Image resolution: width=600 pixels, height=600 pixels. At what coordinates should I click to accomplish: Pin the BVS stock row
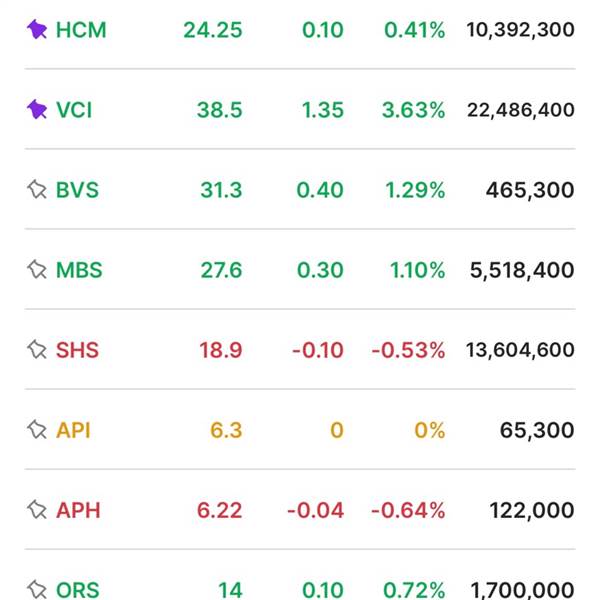(37, 190)
